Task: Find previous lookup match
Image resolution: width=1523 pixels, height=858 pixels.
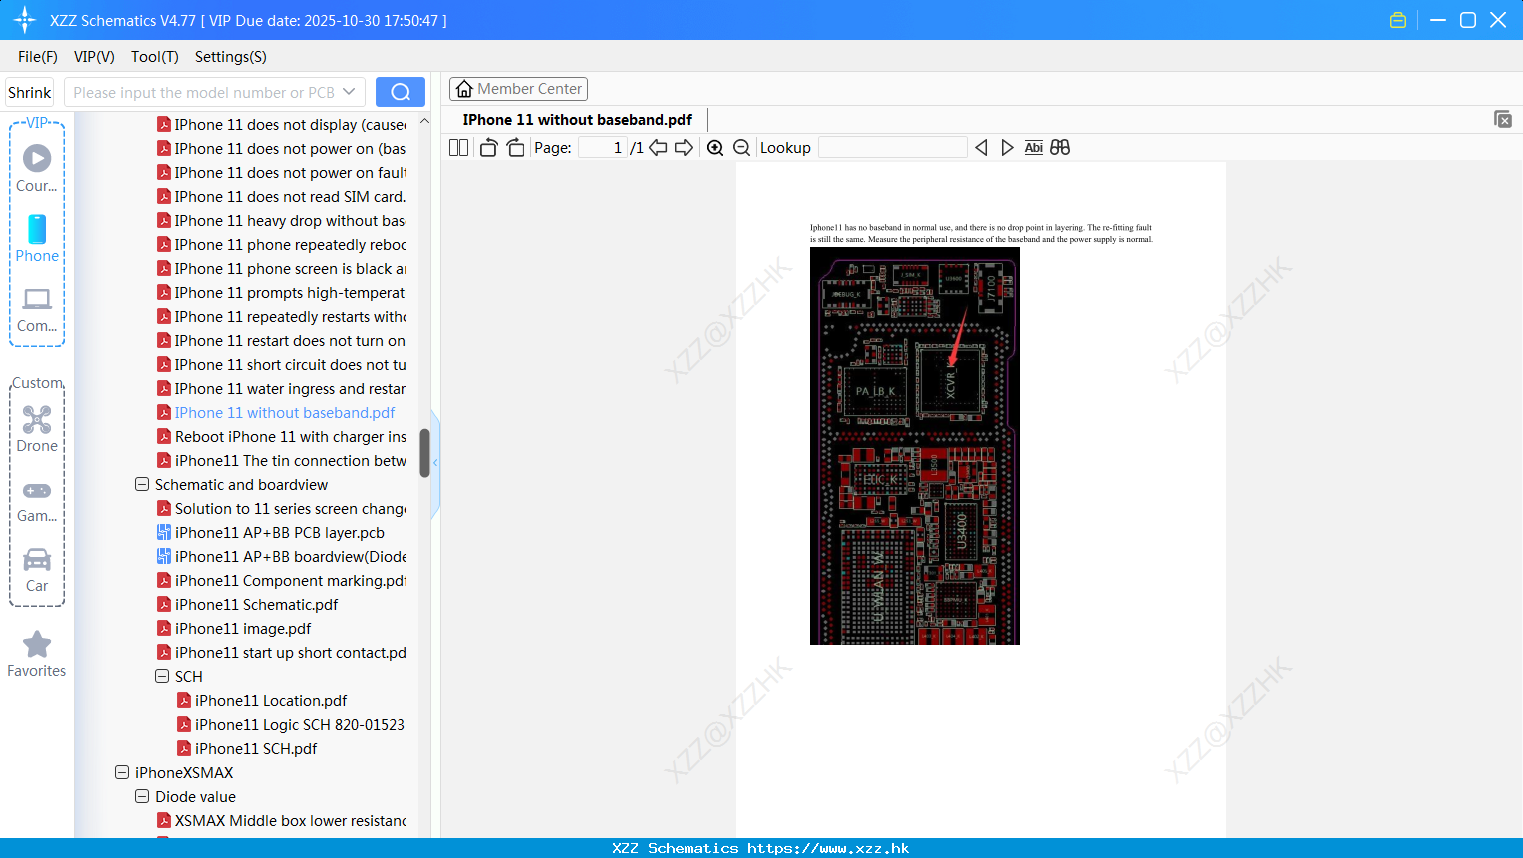Action: pos(981,148)
